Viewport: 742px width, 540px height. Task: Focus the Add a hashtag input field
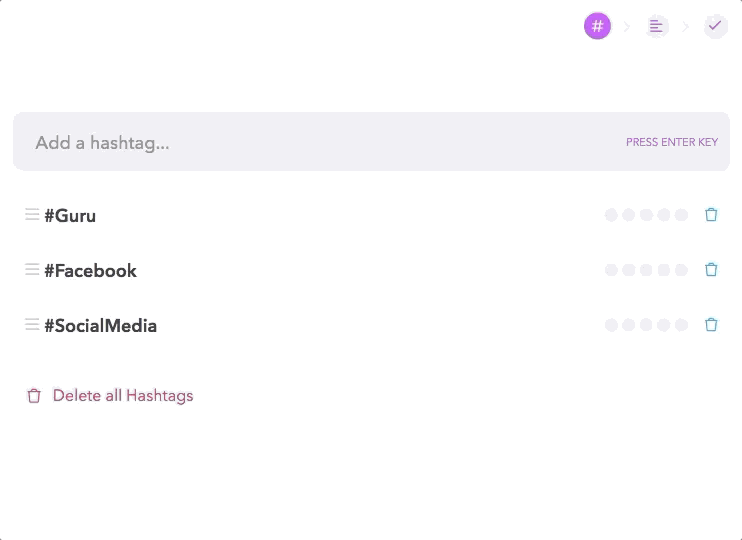point(371,142)
